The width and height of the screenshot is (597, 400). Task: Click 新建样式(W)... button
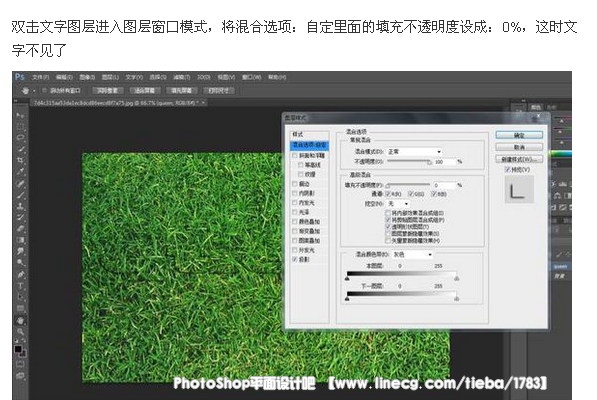[519, 159]
